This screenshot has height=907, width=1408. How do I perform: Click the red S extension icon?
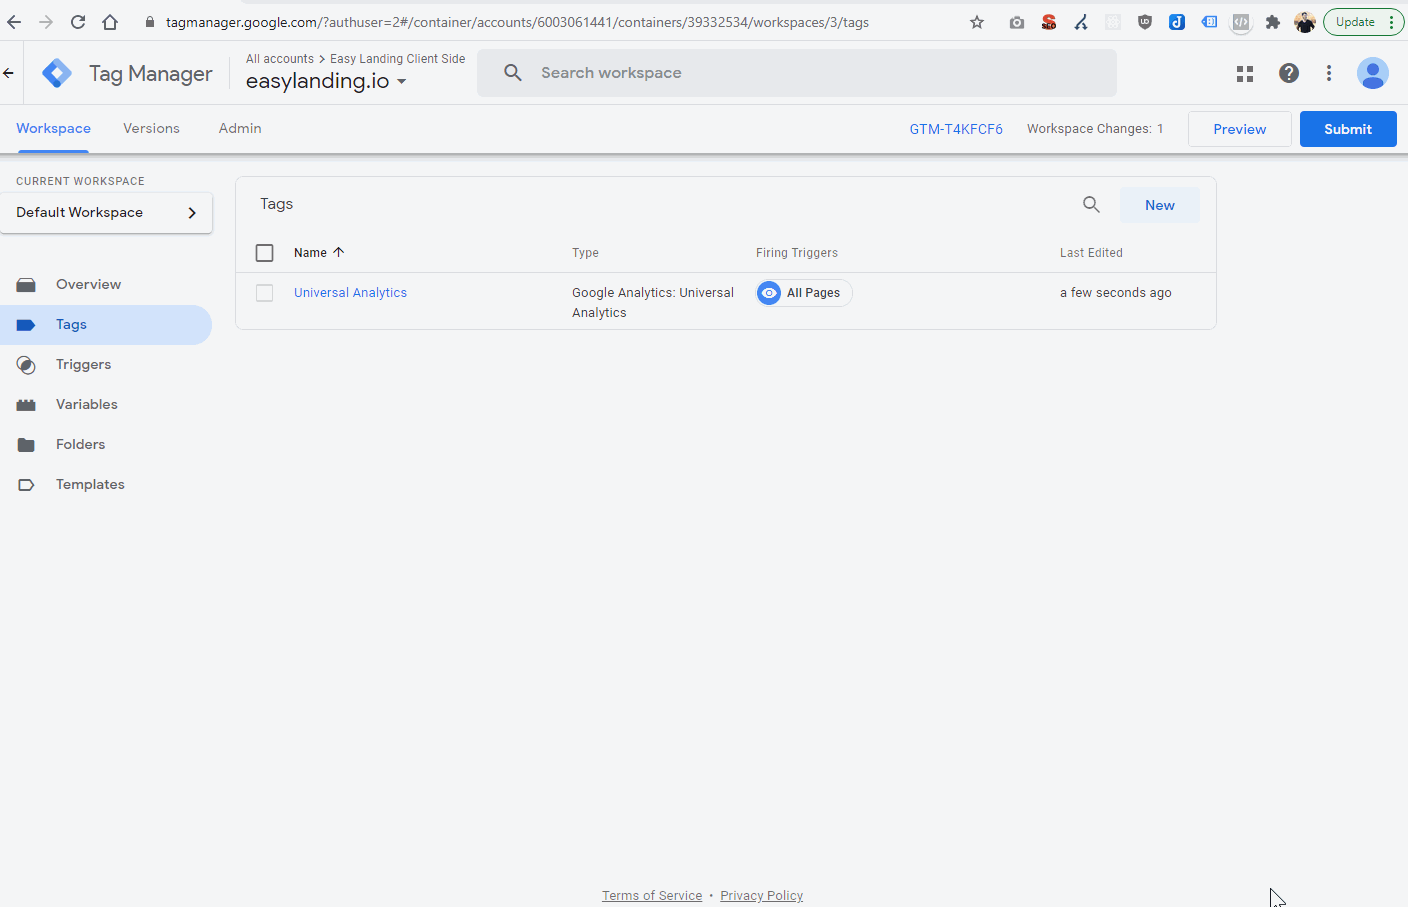point(1049,22)
